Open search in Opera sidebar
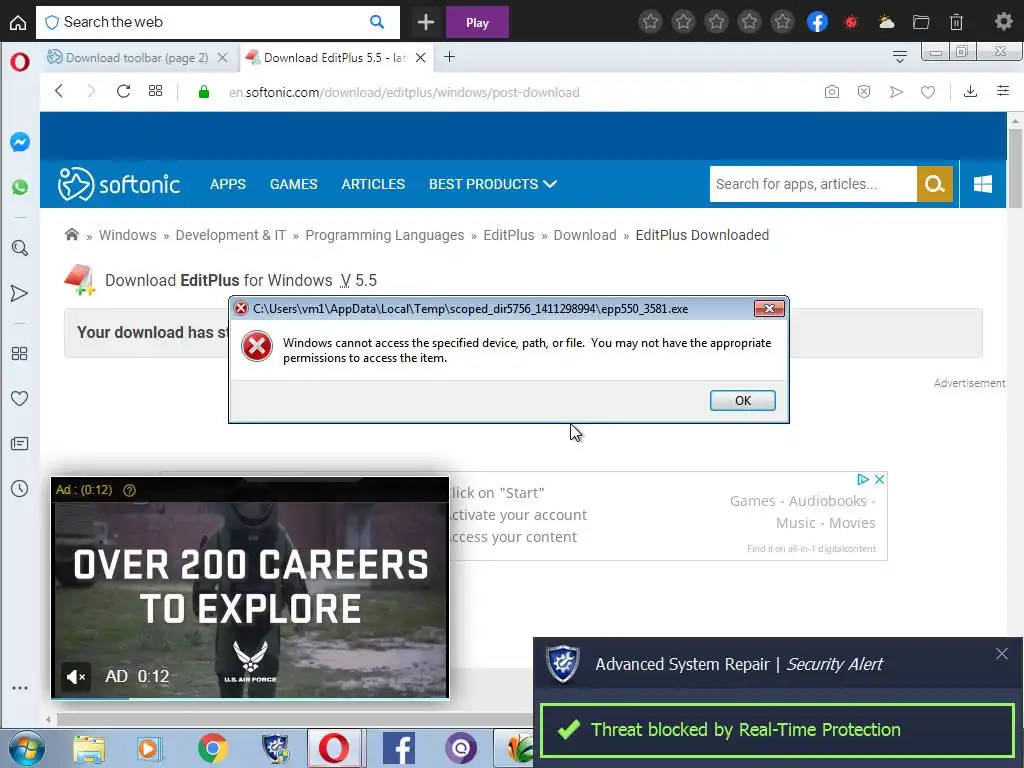 20,248
